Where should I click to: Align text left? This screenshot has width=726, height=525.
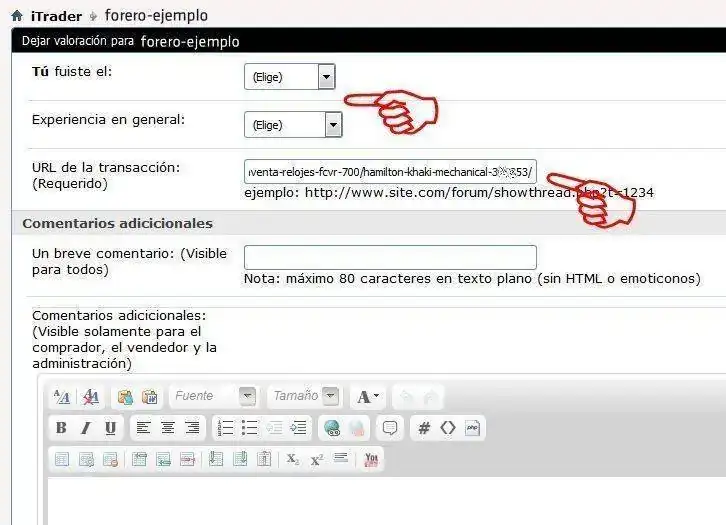point(144,428)
